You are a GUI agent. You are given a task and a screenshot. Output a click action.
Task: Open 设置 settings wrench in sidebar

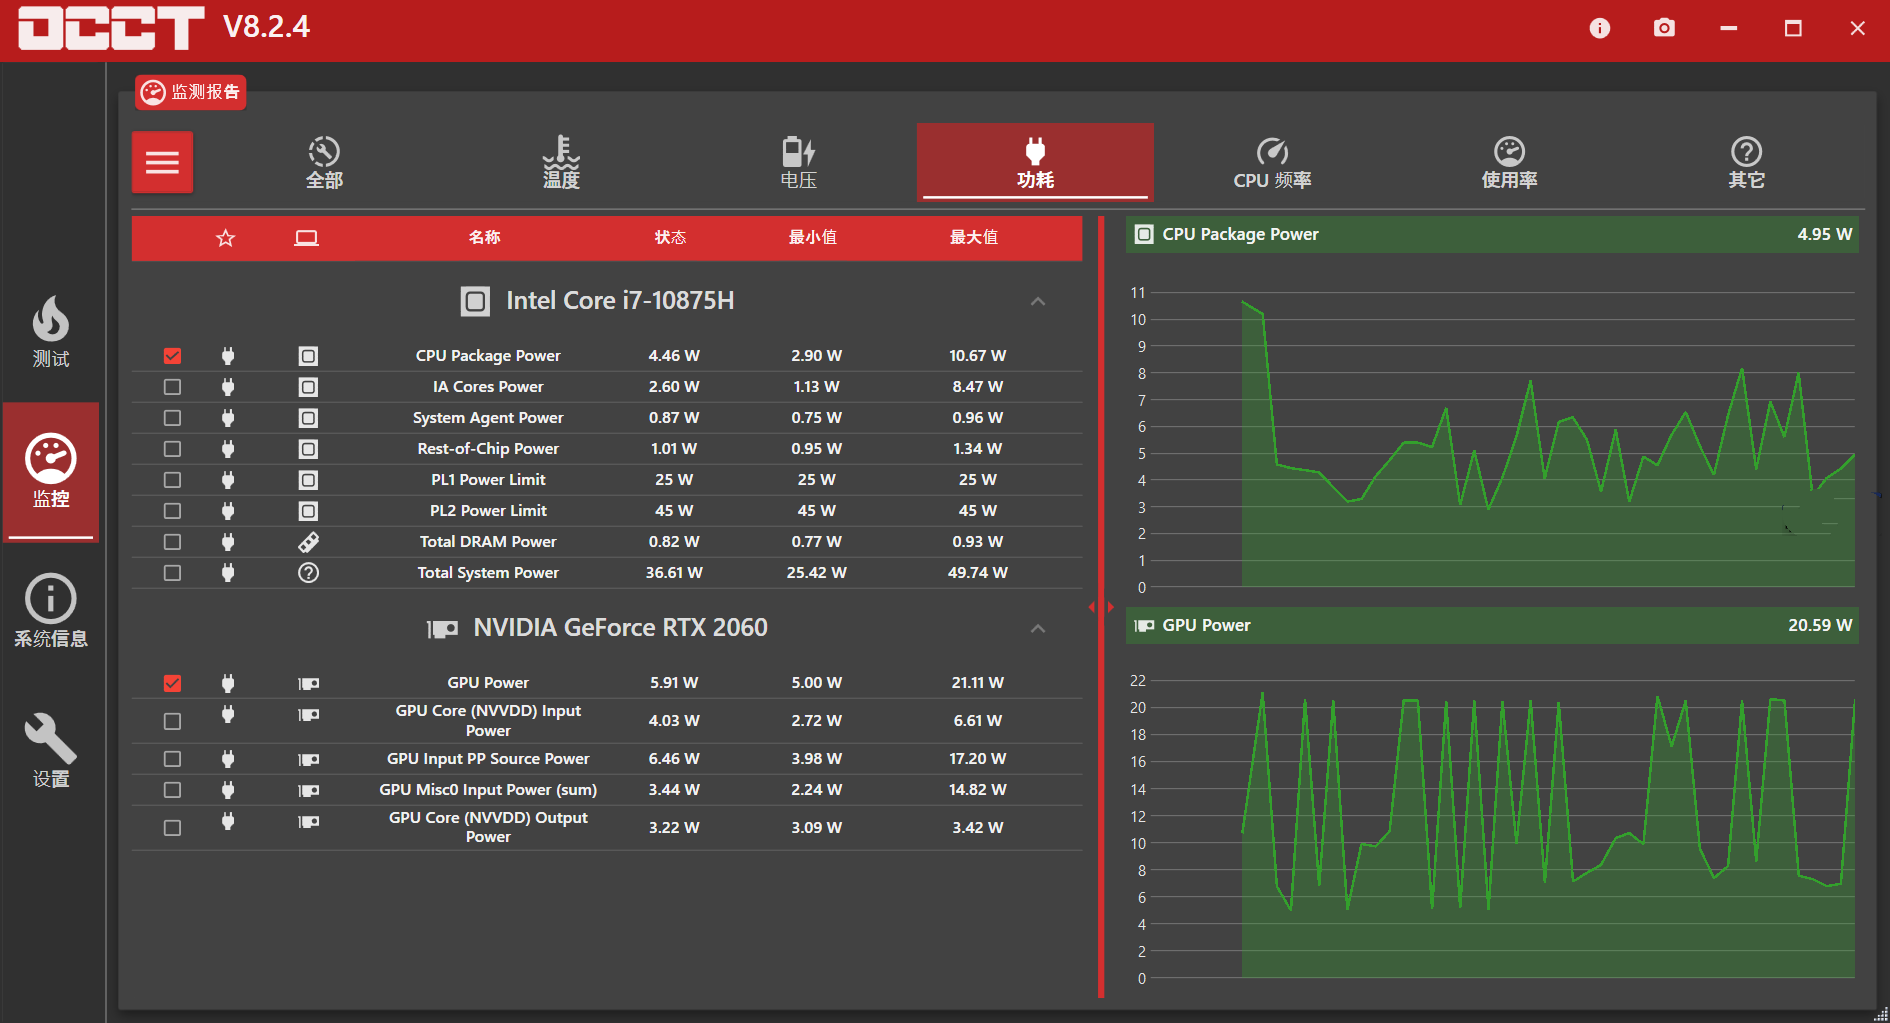click(x=51, y=750)
